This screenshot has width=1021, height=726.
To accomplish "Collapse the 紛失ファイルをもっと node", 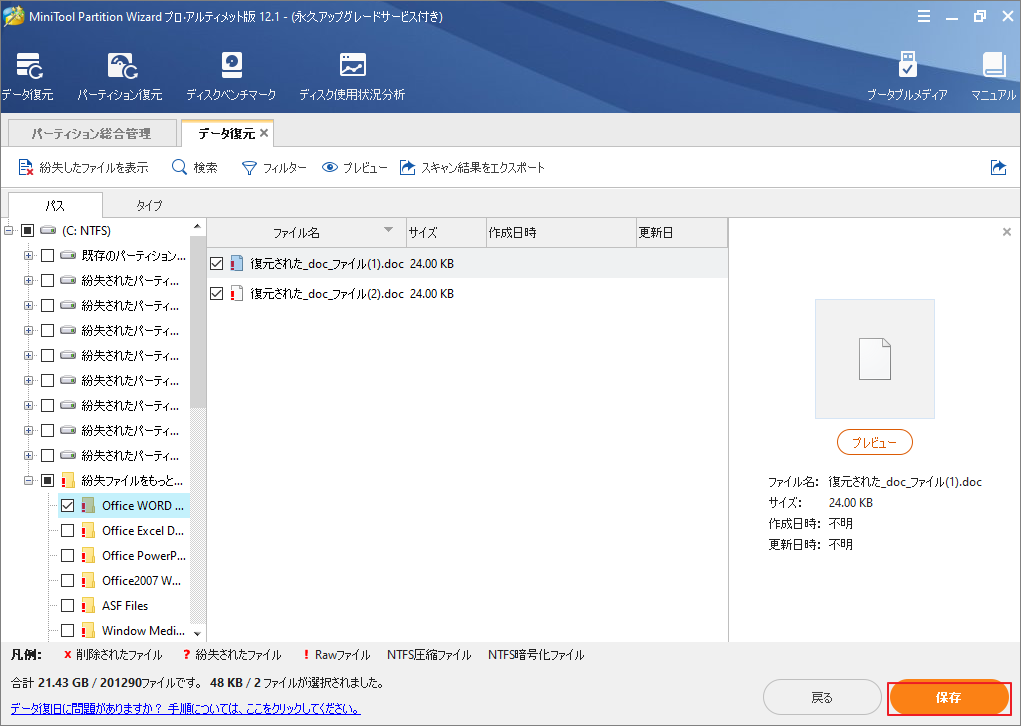I will [x=29, y=481].
